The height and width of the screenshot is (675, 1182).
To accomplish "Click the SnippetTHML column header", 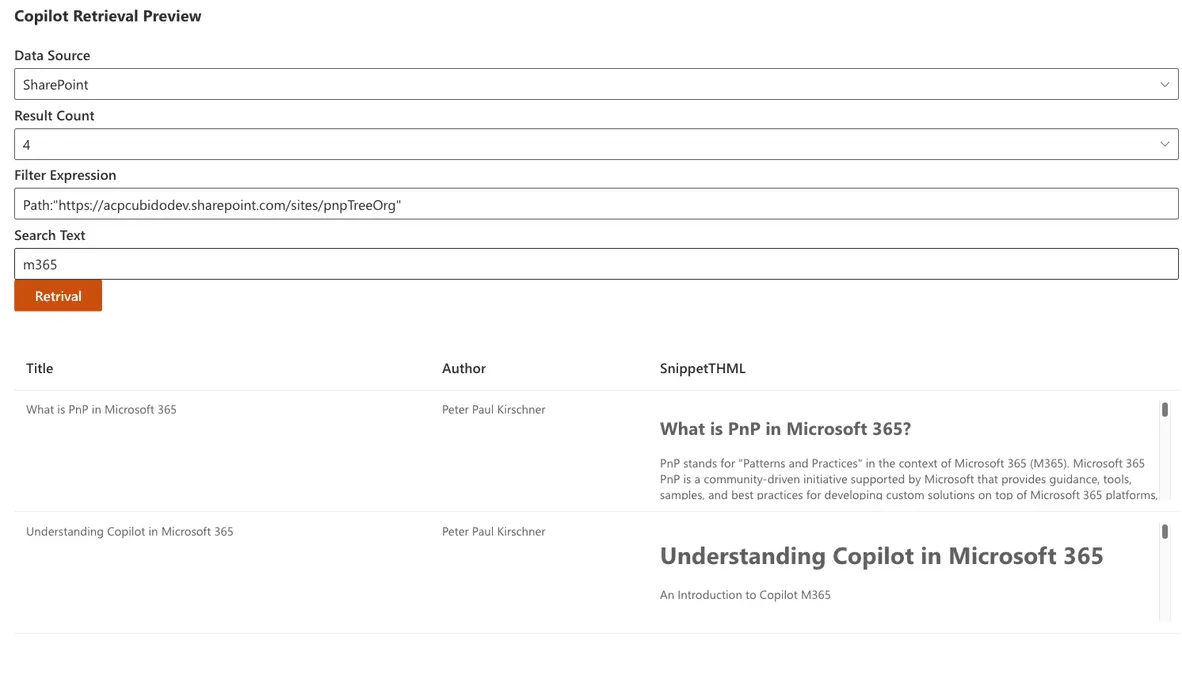I will point(703,368).
